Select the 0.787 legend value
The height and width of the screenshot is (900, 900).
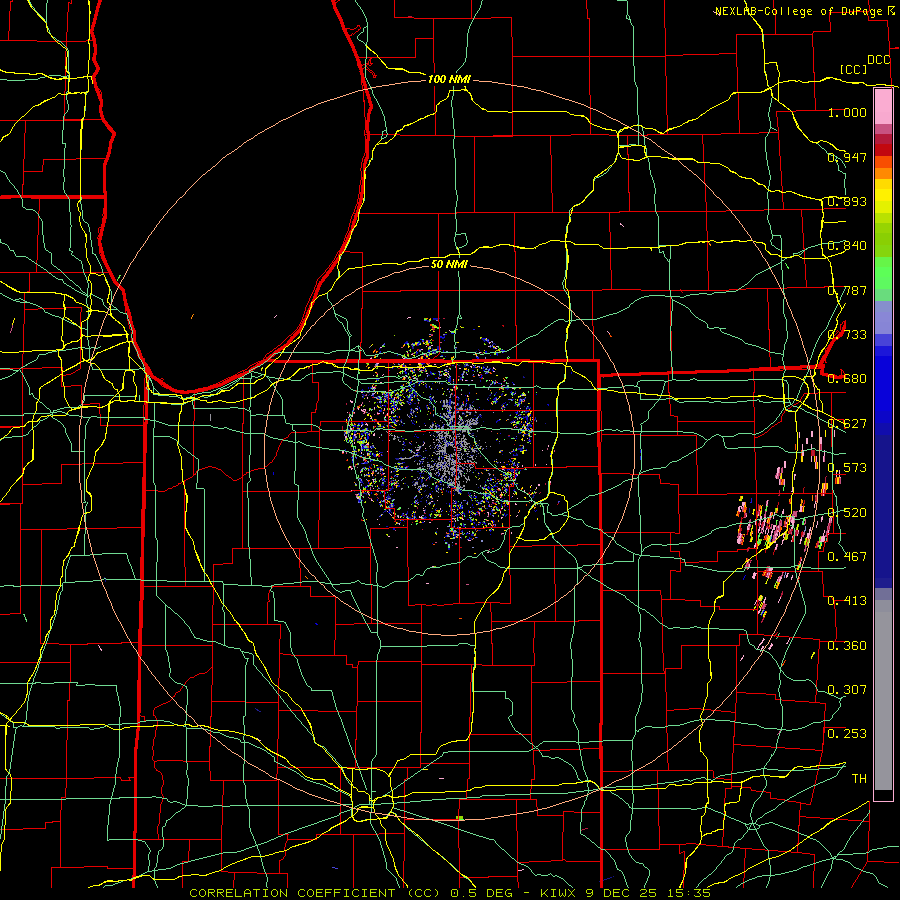pyautogui.click(x=847, y=290)
